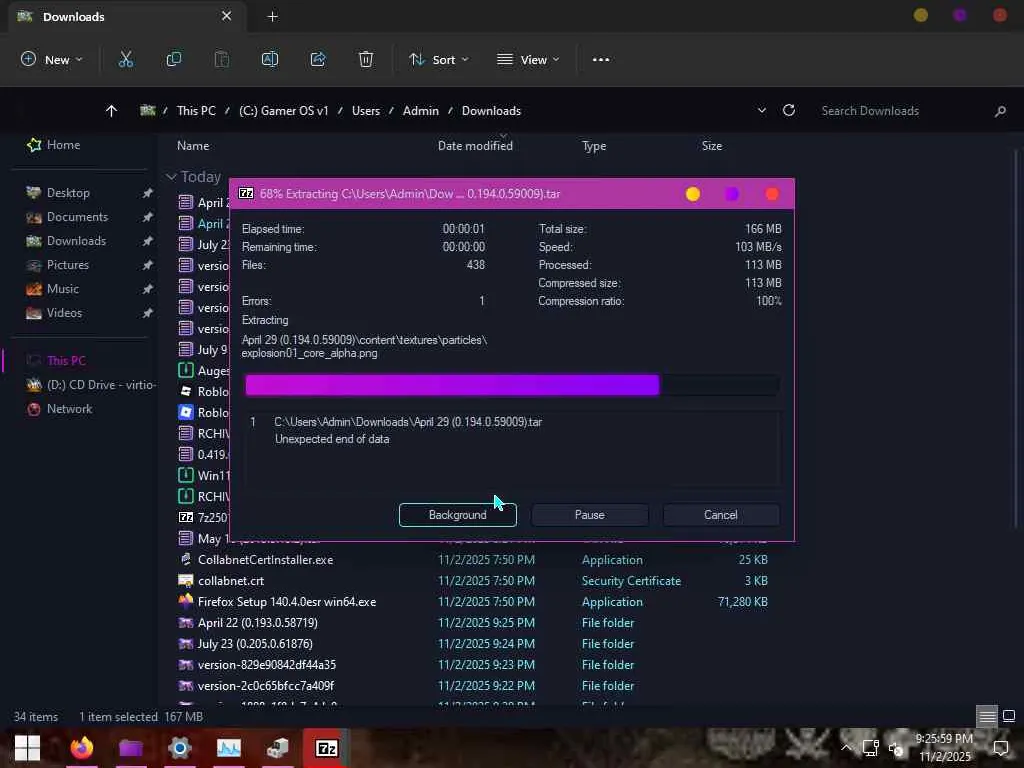Open the Windows Start button
The image size is (1024, 768).
tap(27, 748)
